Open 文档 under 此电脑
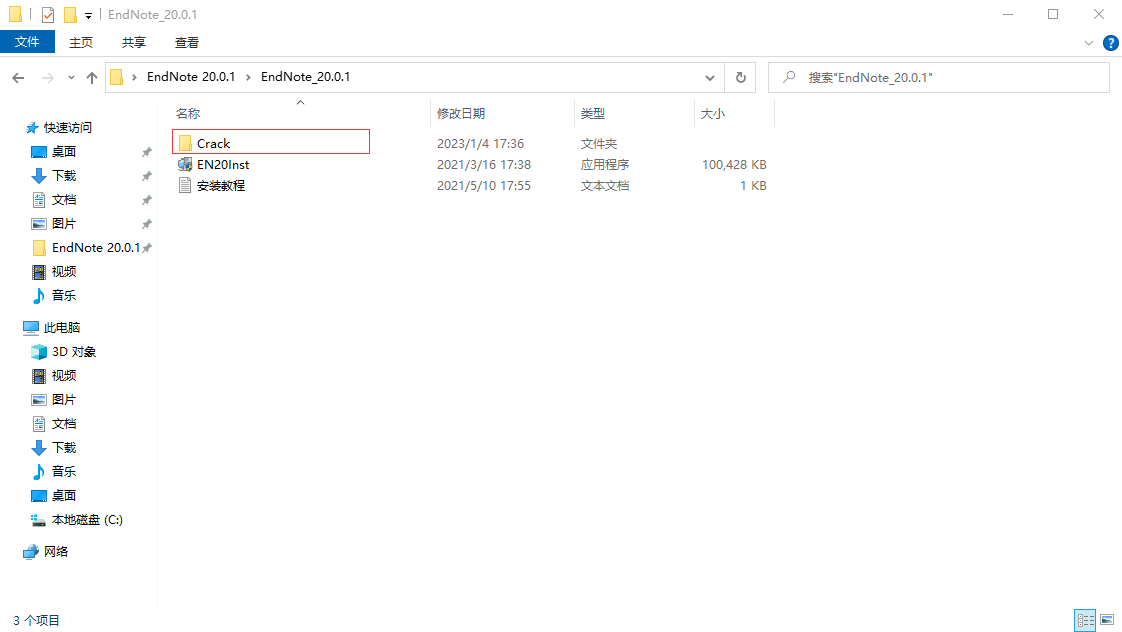Viewport: 1122px width, 632px height. point(64,424)
